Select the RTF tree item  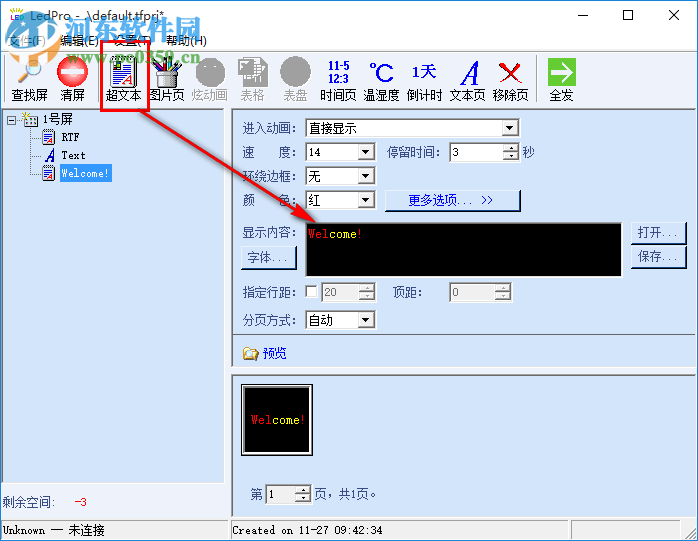pyautogui.click(x=70, y=137)
